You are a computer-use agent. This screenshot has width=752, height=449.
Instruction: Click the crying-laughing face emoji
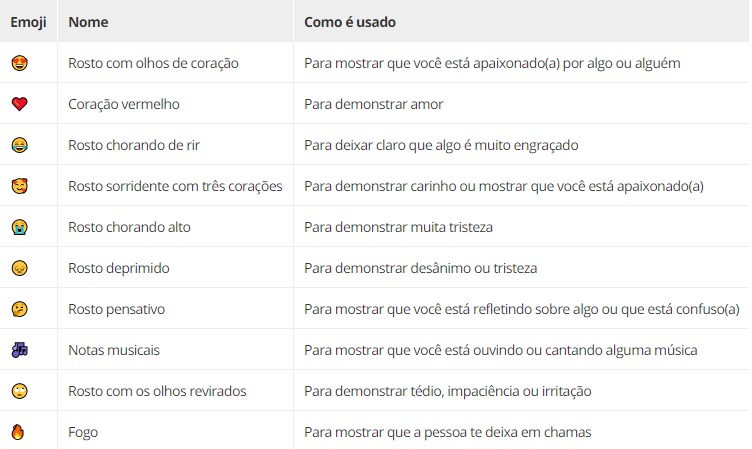pyautogui.click(x=20, y=145)
